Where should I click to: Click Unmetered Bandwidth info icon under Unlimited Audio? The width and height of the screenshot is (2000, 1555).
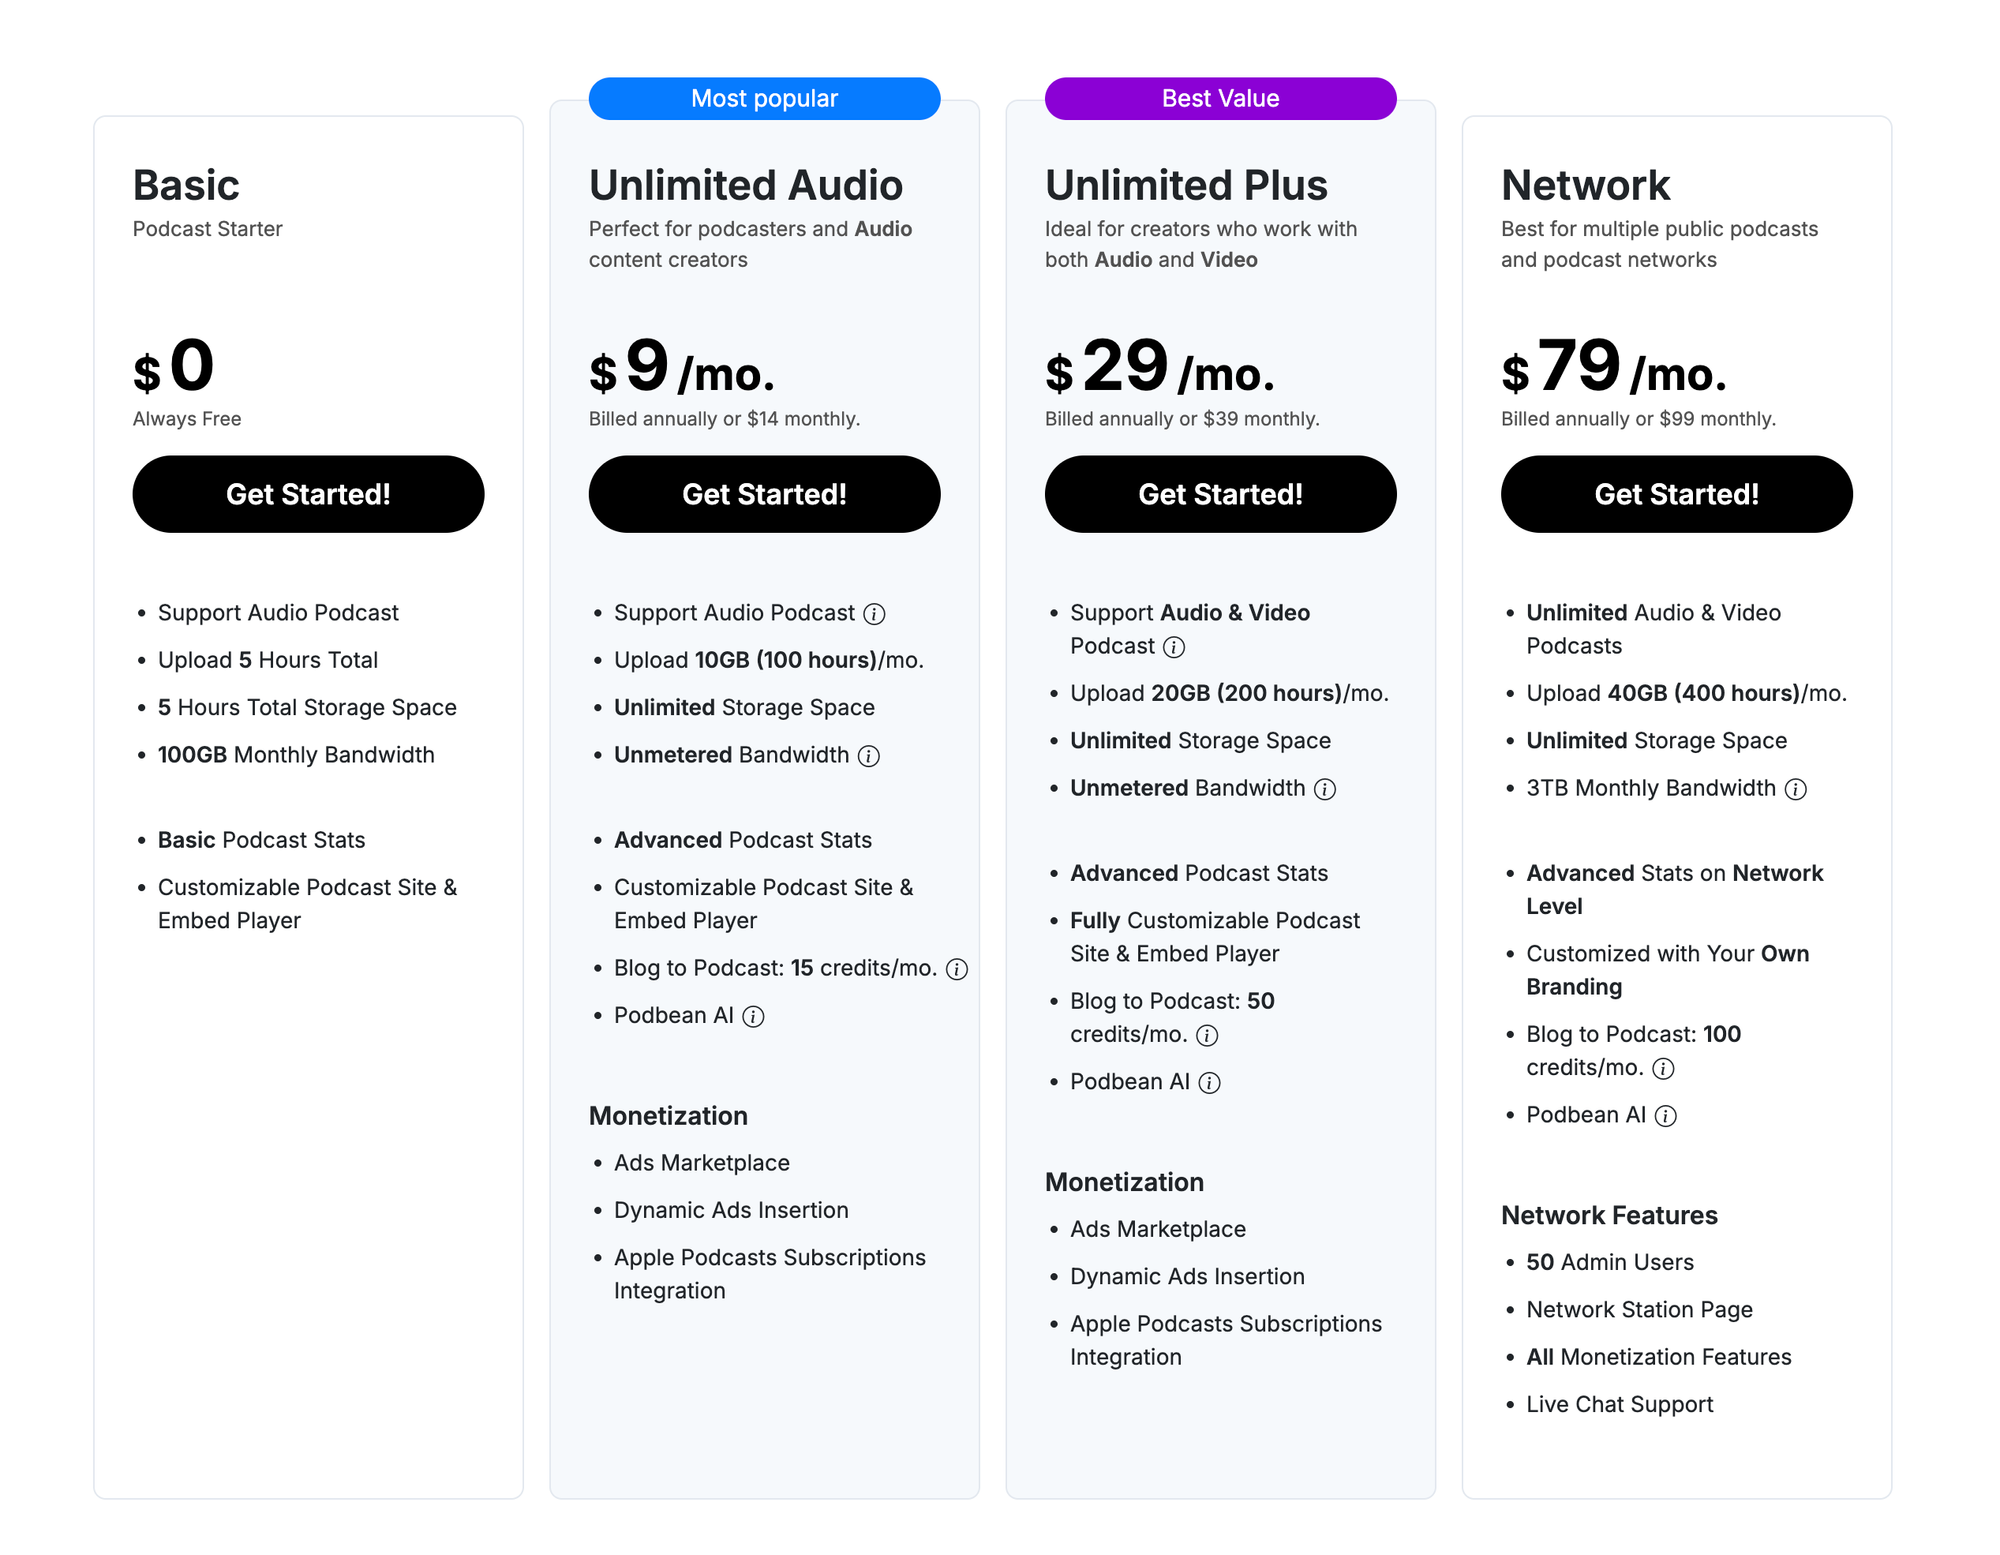pyautogui.click(x=868, y=756)
